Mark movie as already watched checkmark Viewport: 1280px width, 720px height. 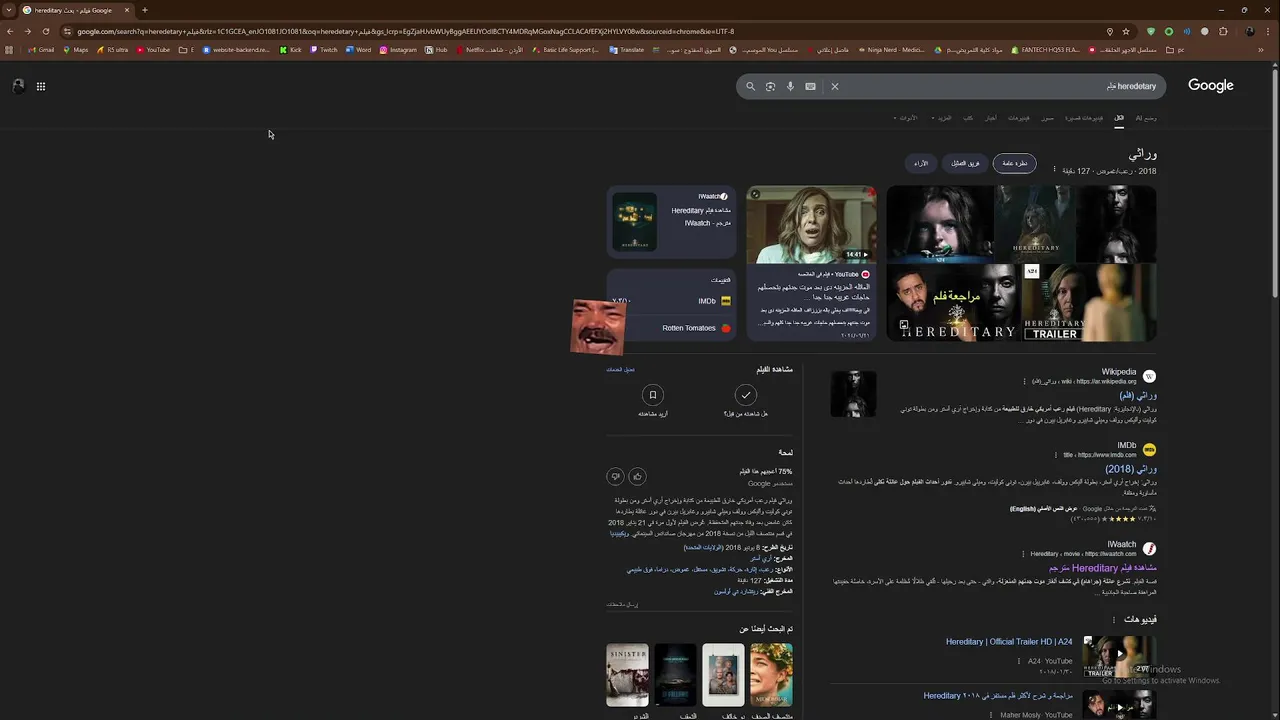pyautogui.click(x=745, y=395)
